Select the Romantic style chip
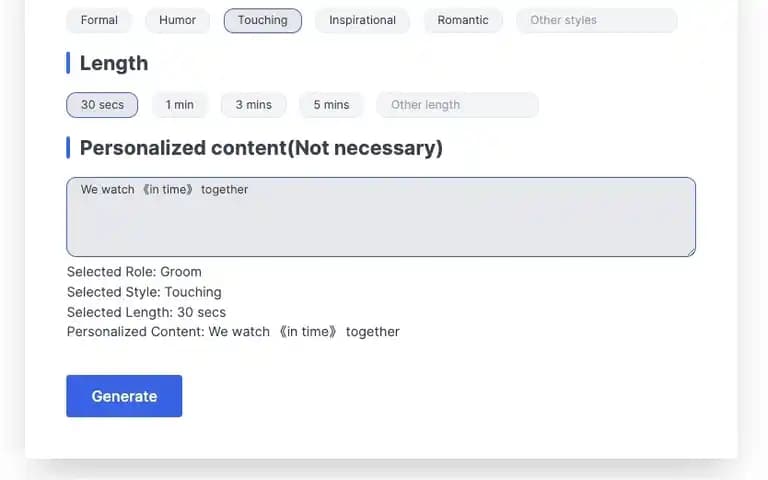Image resolution: width=768 pixels, height=480 pixels. (463, 21)
